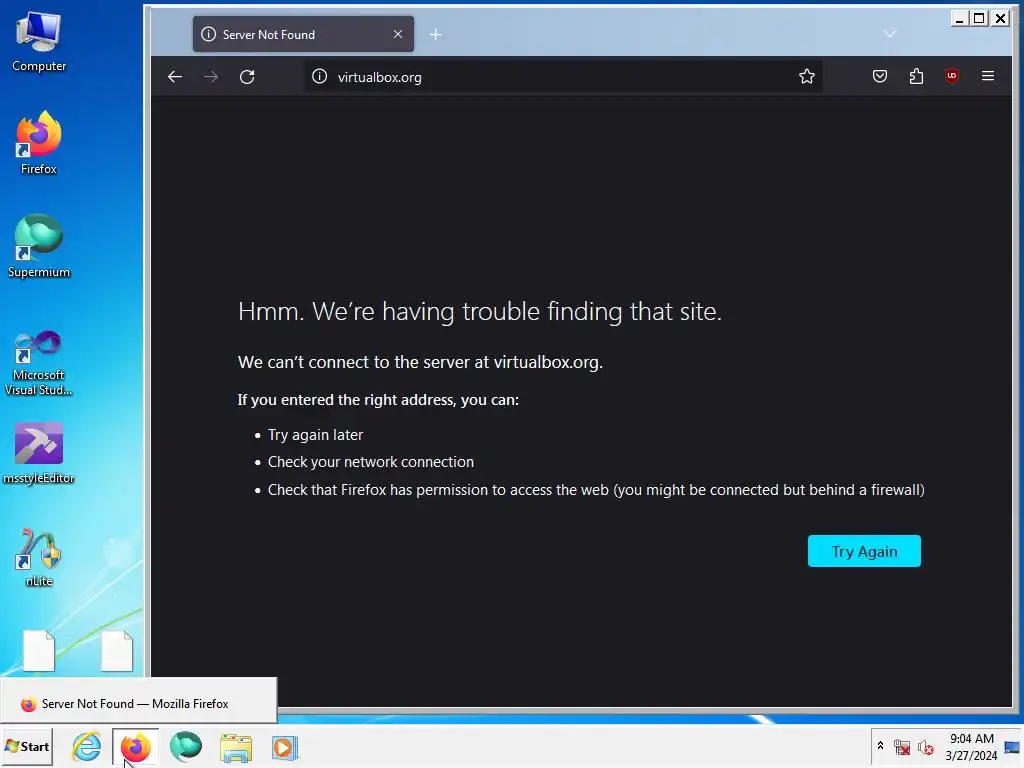Select the left blank file on desktop
This screenshot has height=768, width=1024.
click(39, 650)
